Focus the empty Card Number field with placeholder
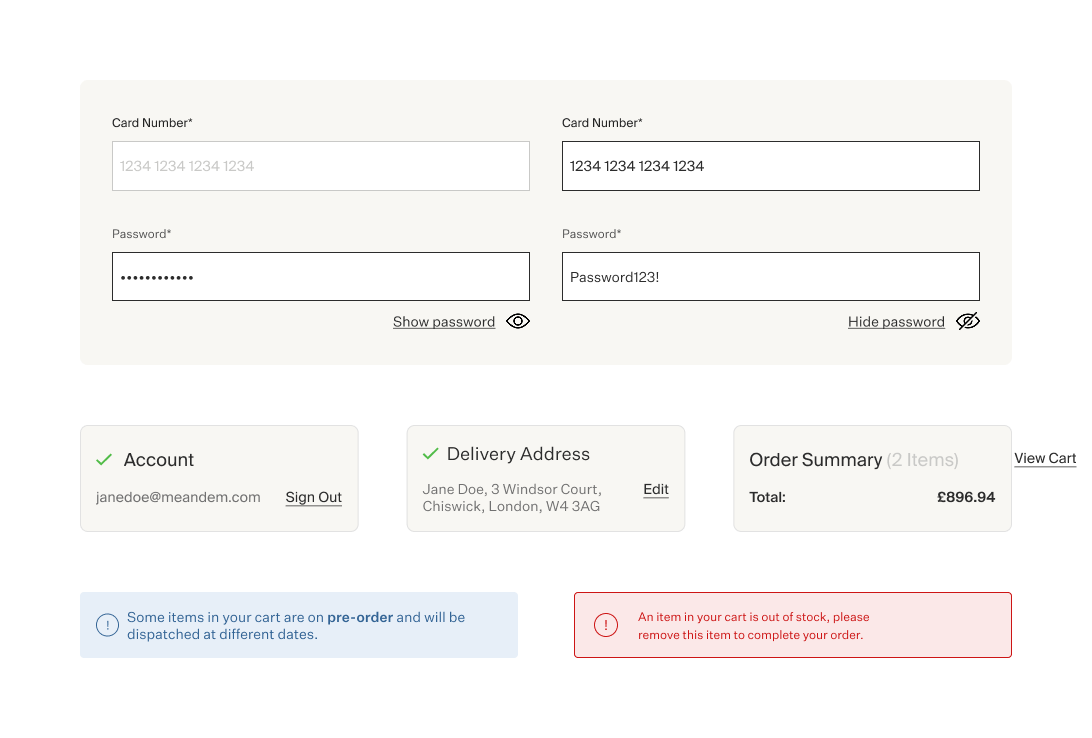This screenshot has height=738, width=1092. [x=320, y=166]
